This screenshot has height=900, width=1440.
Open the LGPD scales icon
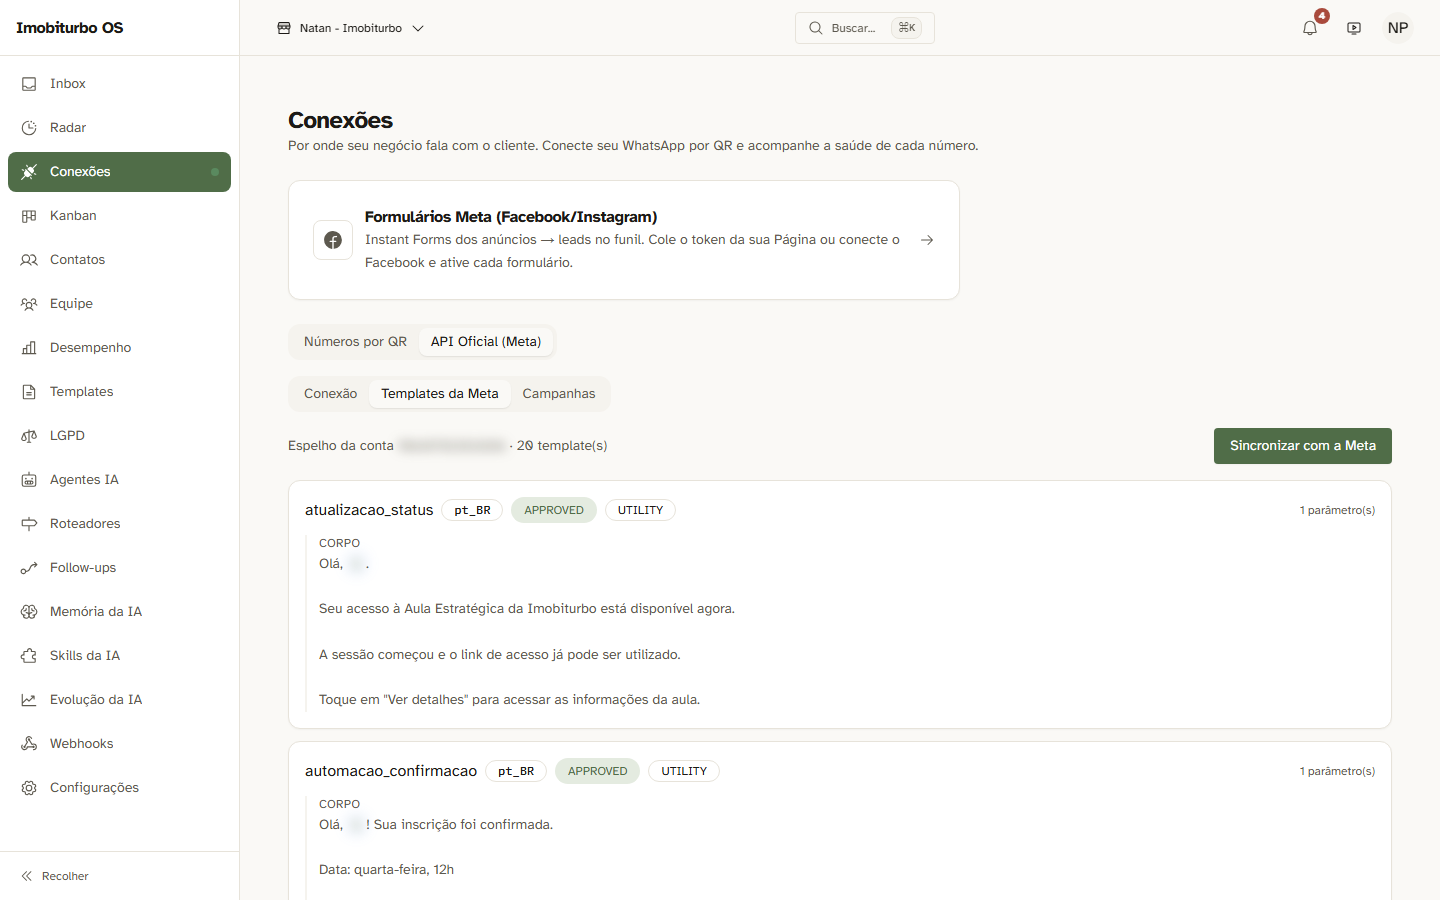tap(29, 436)
